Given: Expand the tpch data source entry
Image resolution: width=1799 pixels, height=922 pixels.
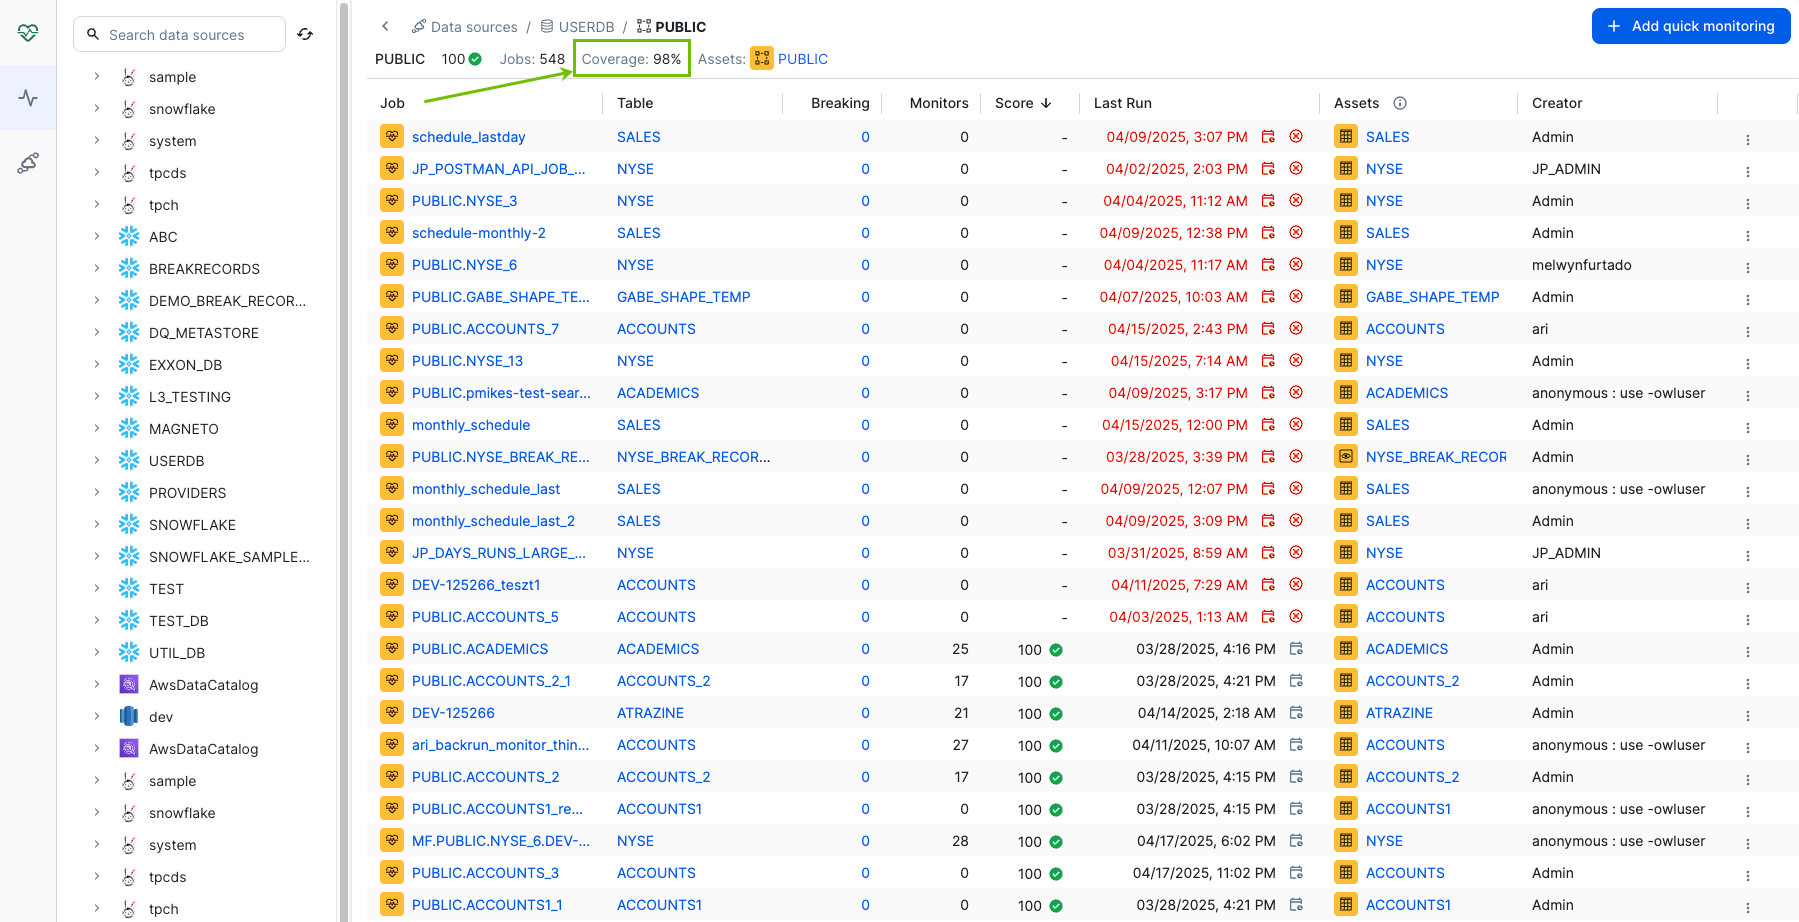Looking at the screenshot, I should click(x=95, y=204).
